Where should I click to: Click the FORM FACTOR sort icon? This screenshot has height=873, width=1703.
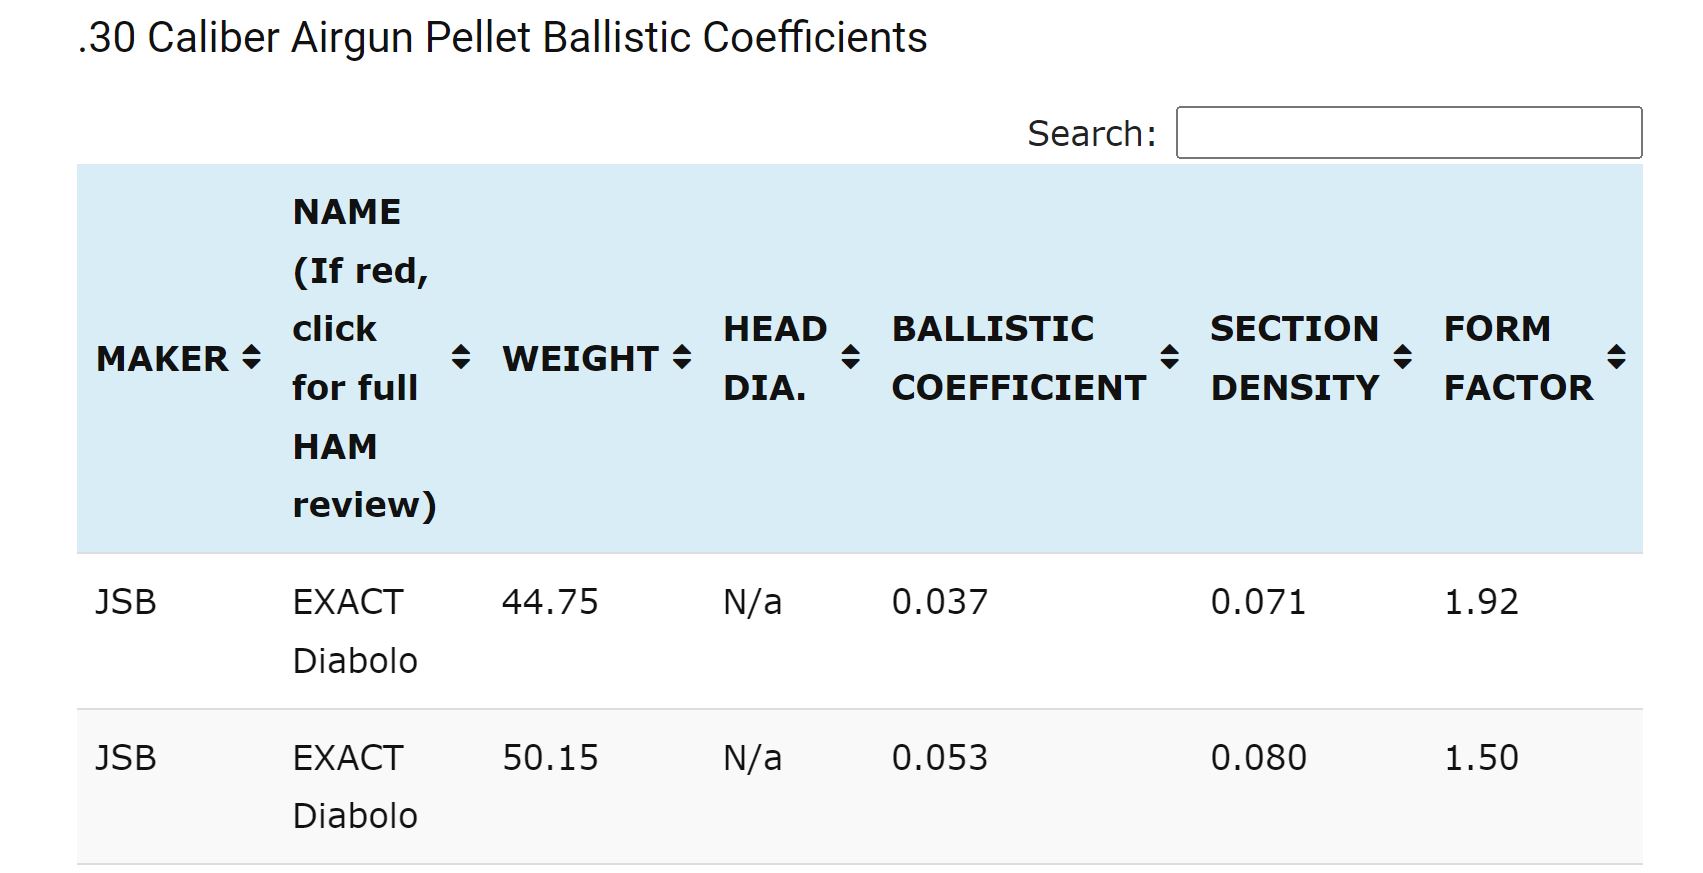pos(1617,357)
